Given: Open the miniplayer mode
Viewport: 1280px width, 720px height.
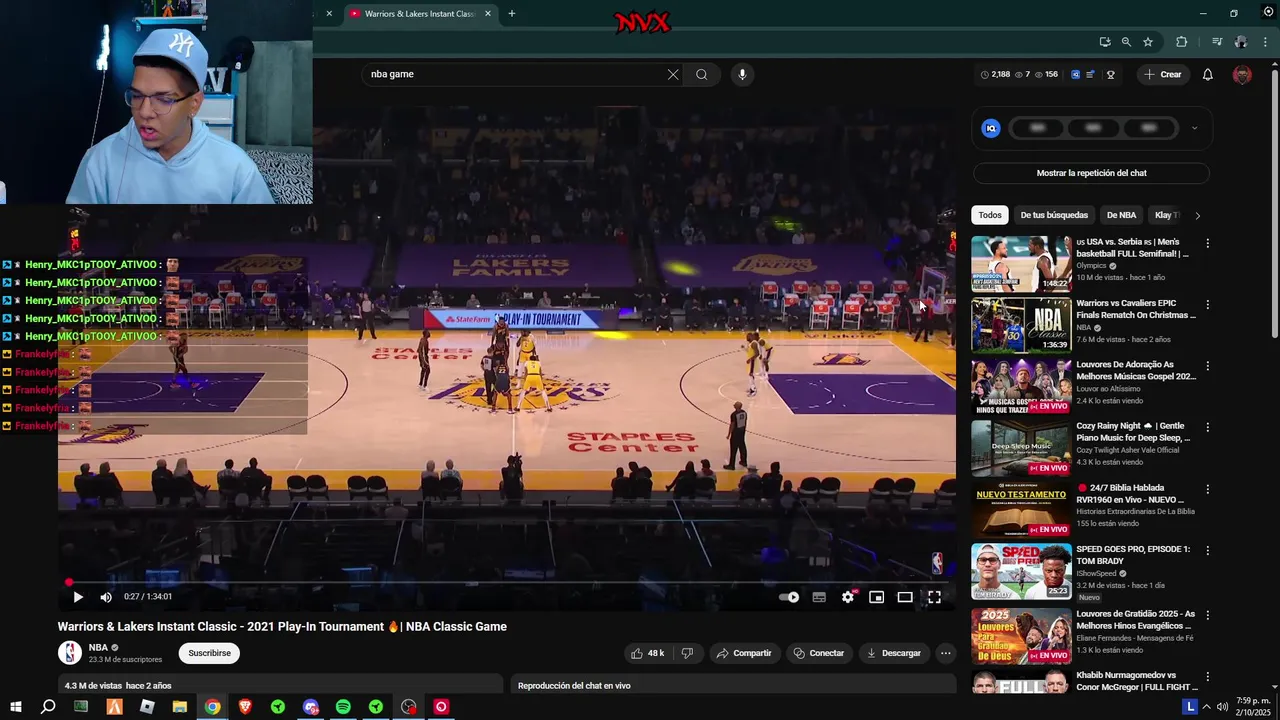Looking at the screenshot, I should click(876, 597).
